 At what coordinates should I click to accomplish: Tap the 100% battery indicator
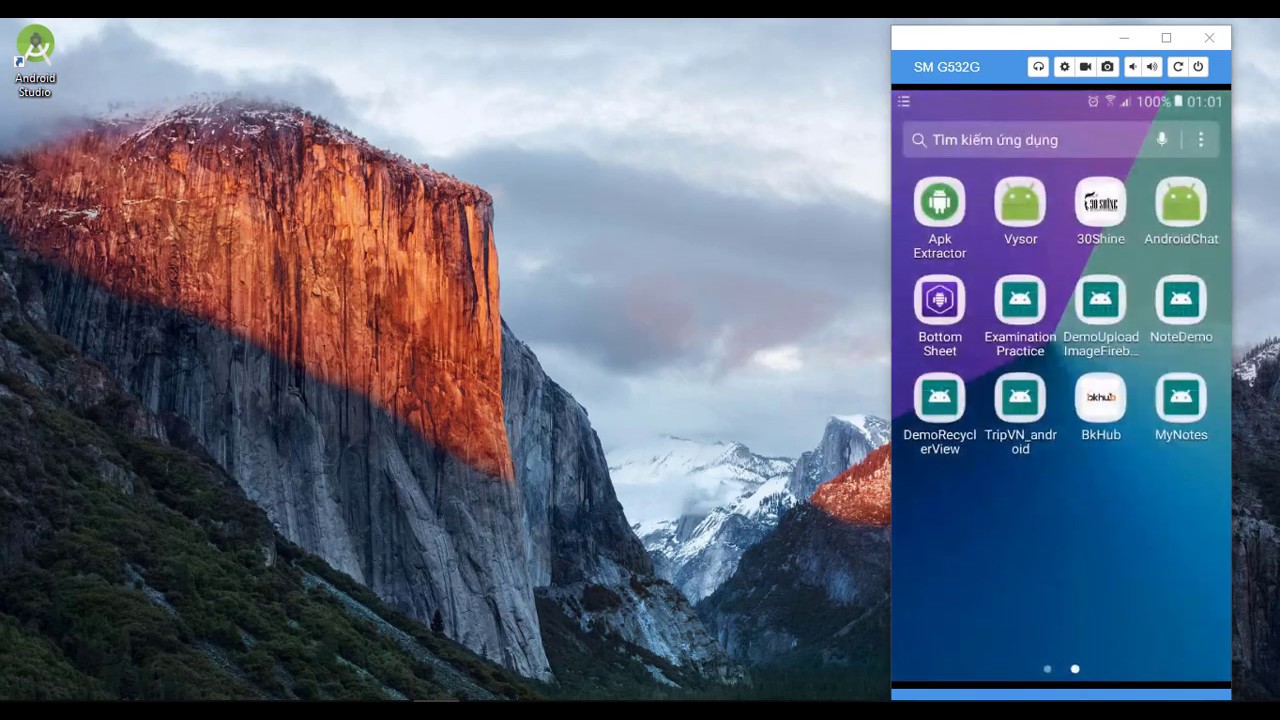point(1159,102)
